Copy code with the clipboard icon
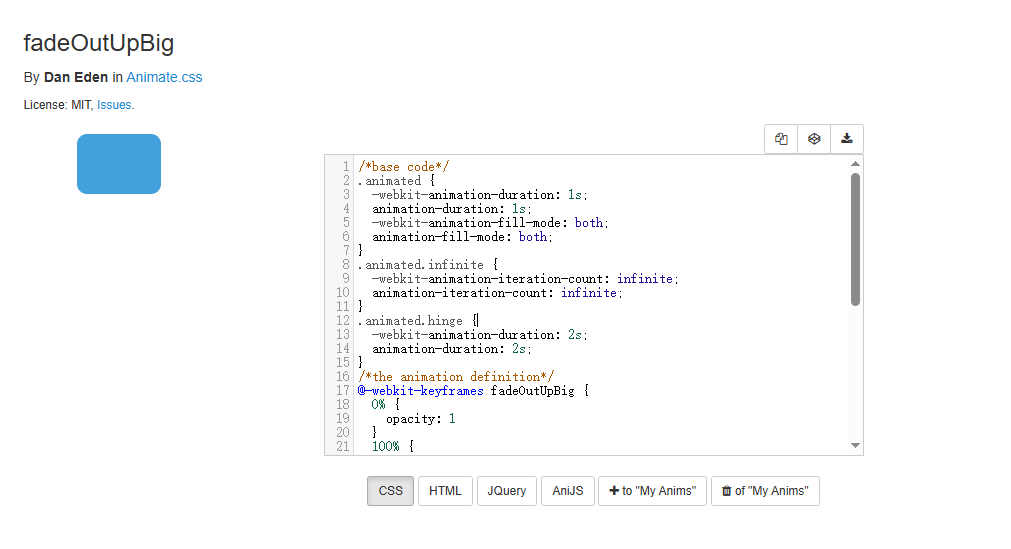Viewport: 1011px width, 549px height. tap(781, 139)
